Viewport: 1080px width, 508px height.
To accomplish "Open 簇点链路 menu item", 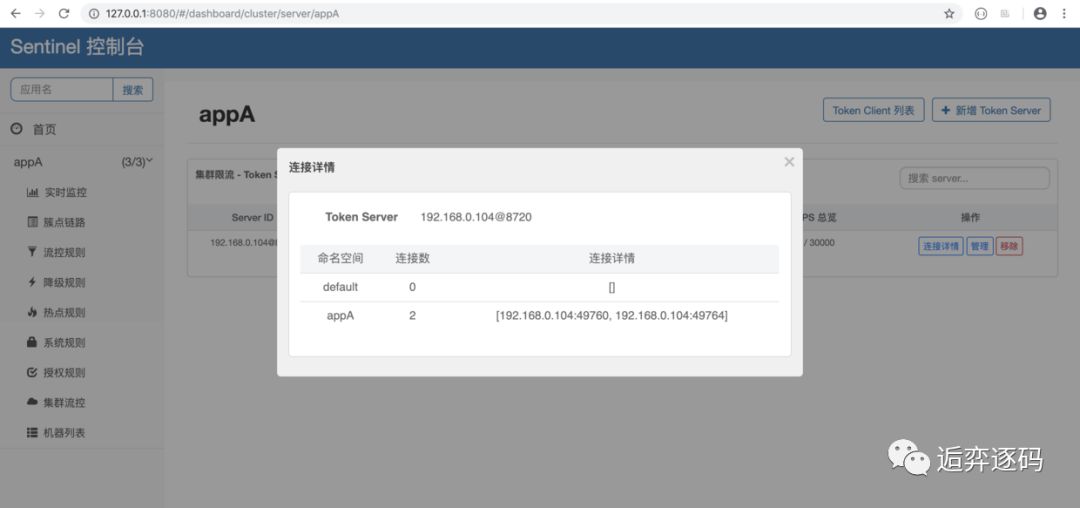I will click(x=65, y=222).
